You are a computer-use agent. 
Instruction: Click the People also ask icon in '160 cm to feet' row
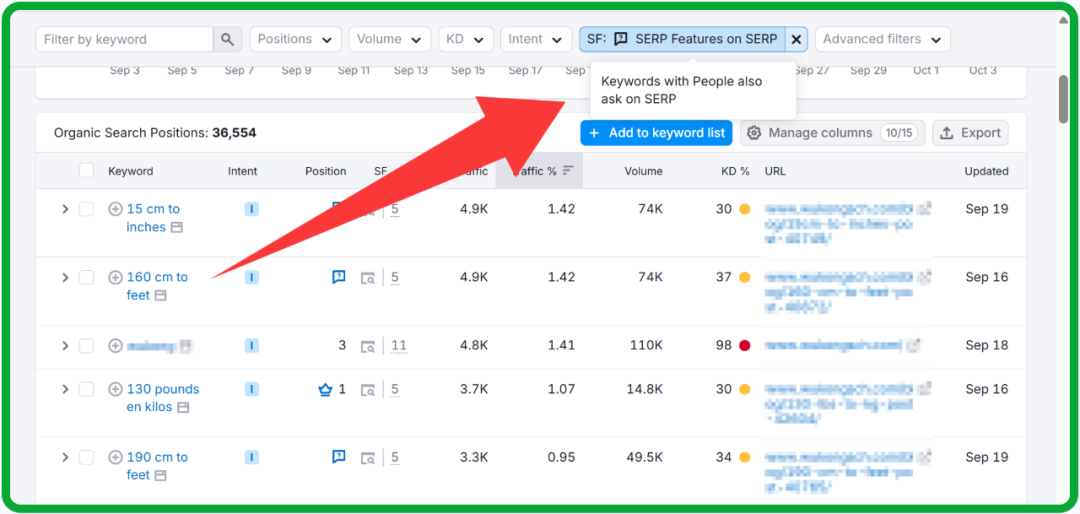tap(339, 277)
